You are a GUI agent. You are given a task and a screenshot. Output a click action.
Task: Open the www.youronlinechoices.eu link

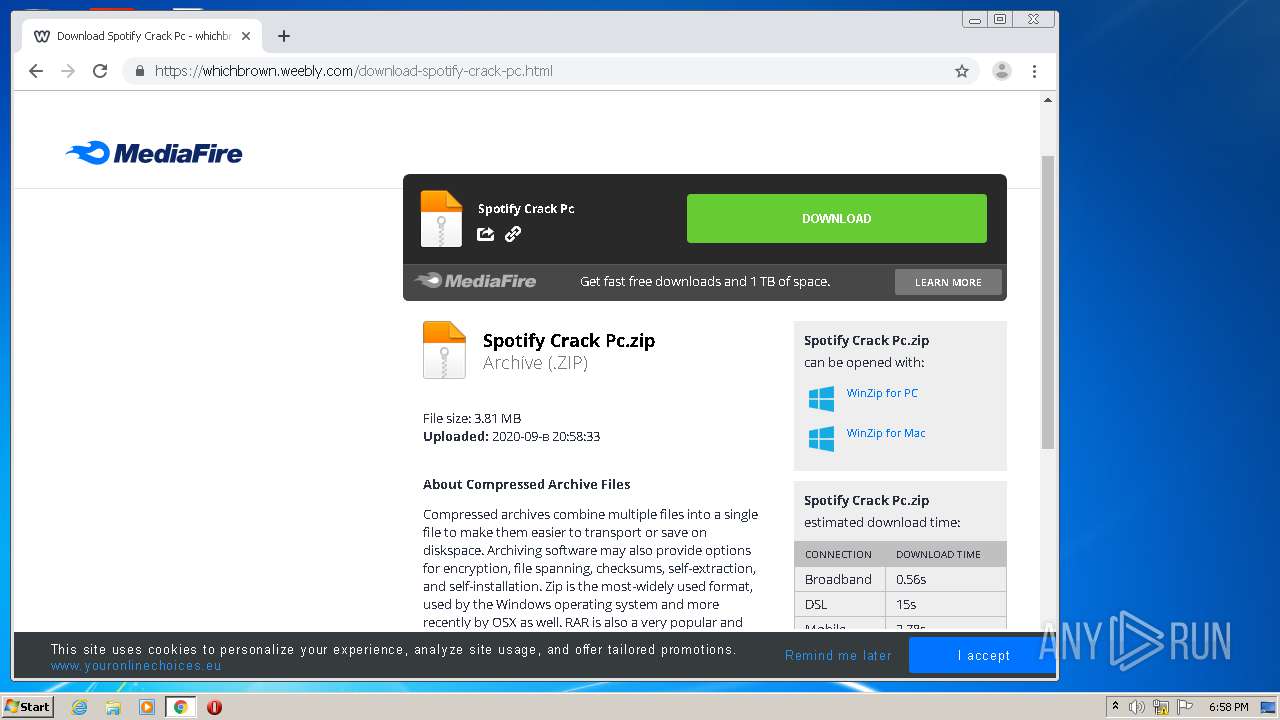tap(136, 666)
